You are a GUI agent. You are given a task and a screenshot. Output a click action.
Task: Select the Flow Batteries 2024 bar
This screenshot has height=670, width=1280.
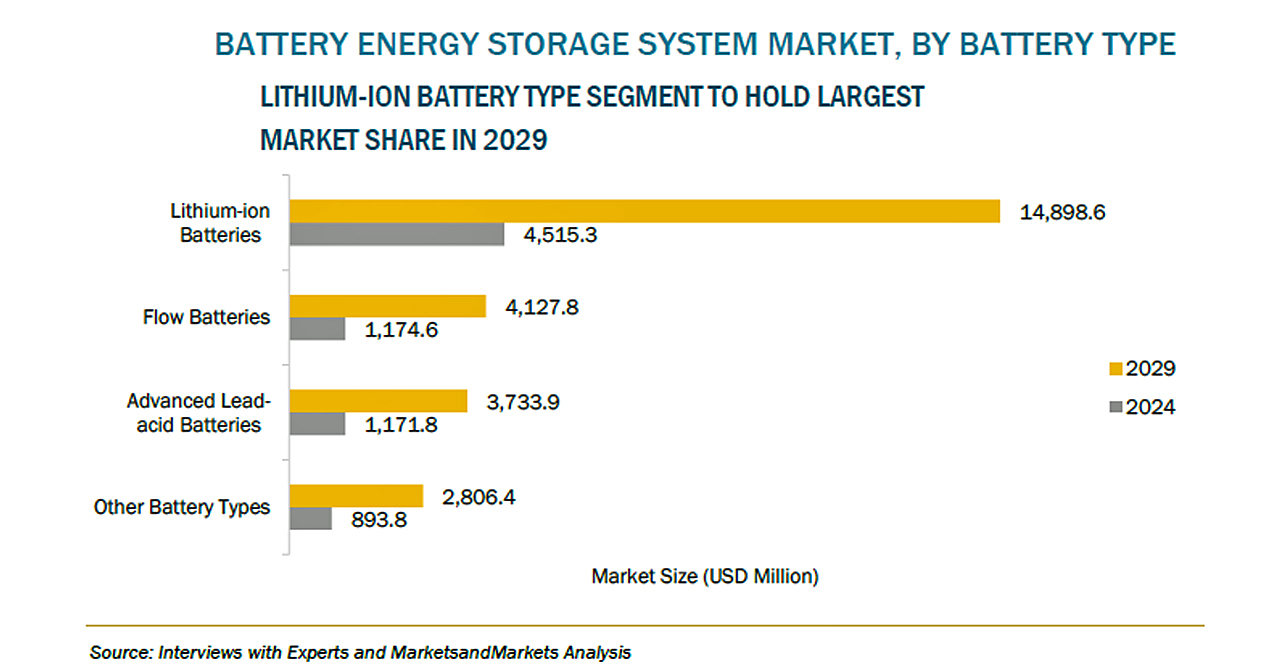(318, 329)
